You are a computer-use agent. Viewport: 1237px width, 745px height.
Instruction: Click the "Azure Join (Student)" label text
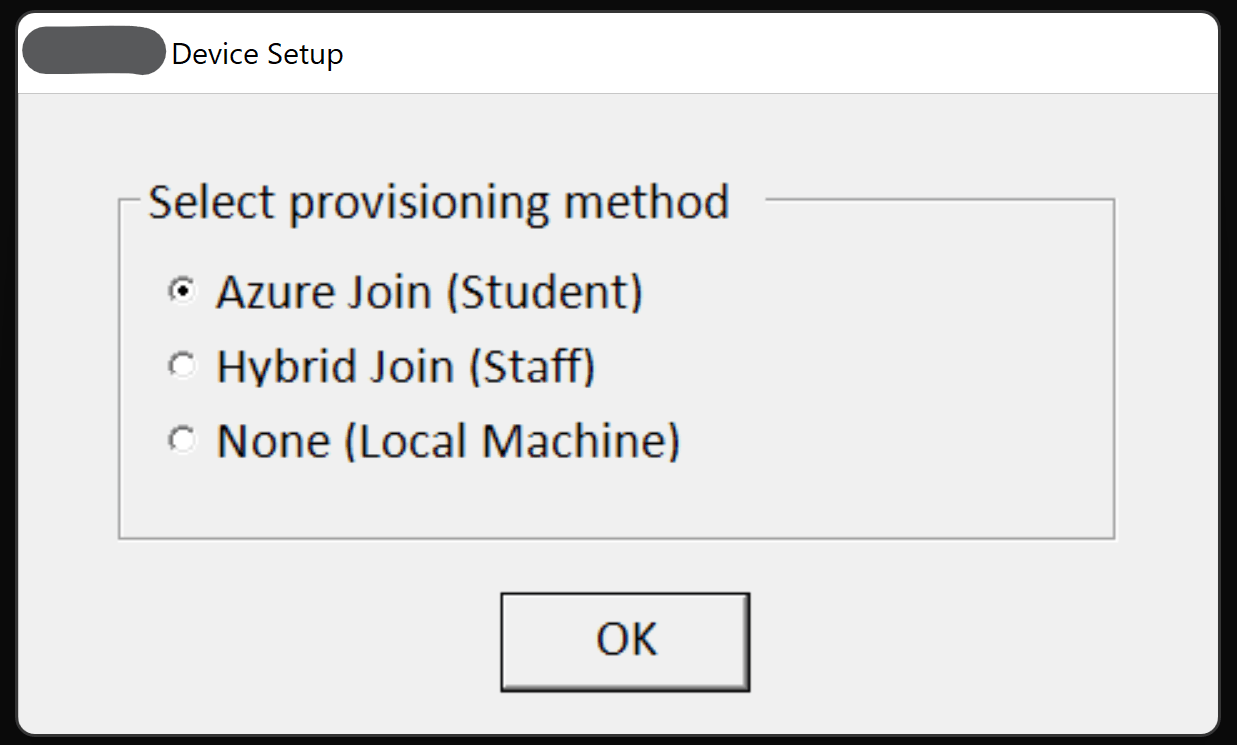click(x=429, y=292)
